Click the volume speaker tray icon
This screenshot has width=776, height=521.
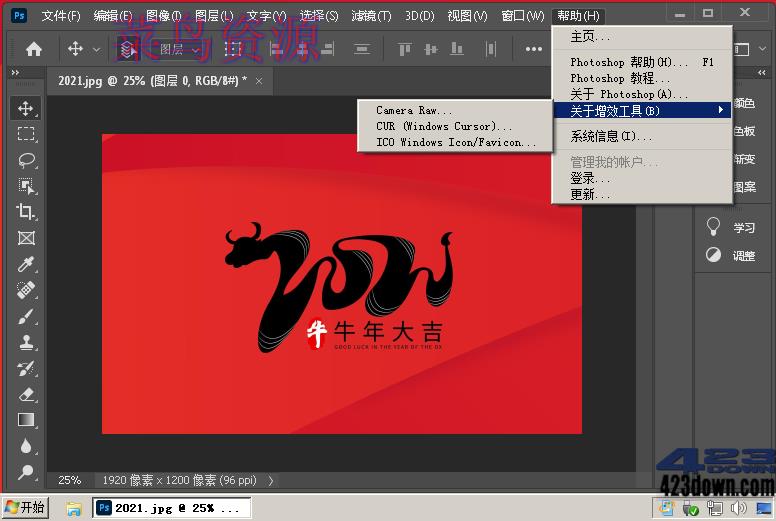pos(738,508)
